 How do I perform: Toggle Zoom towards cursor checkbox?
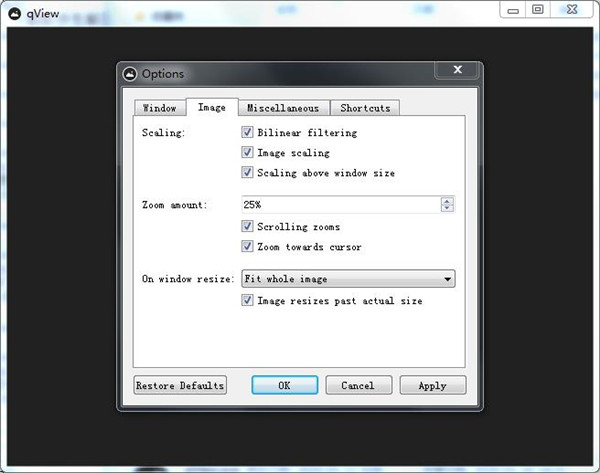pyautogui.click(x=247, y=247)
